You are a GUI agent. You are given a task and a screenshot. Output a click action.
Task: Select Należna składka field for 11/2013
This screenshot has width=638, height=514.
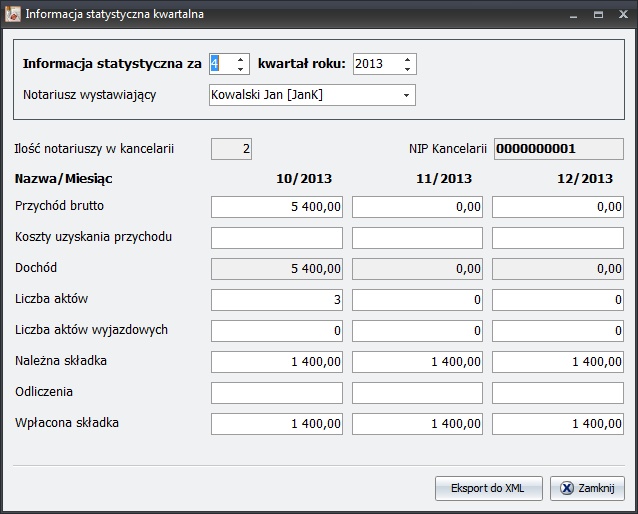417,362
